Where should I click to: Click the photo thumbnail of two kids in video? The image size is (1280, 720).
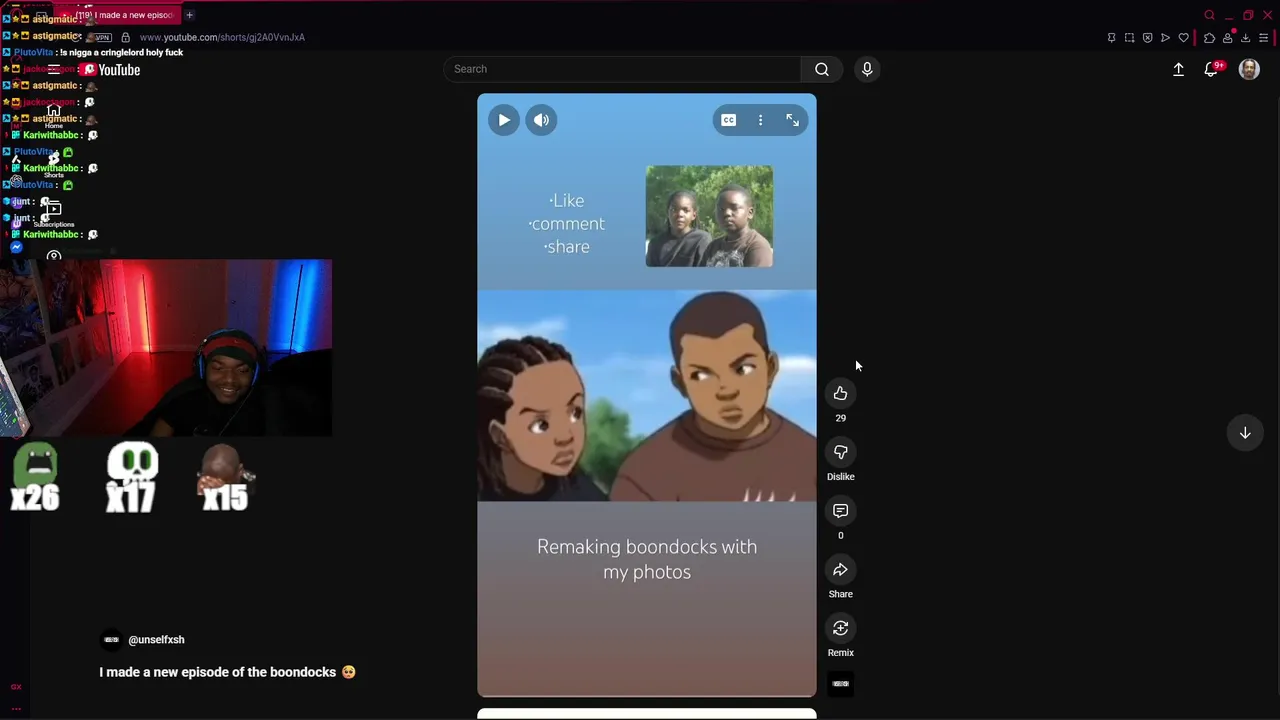709,216
